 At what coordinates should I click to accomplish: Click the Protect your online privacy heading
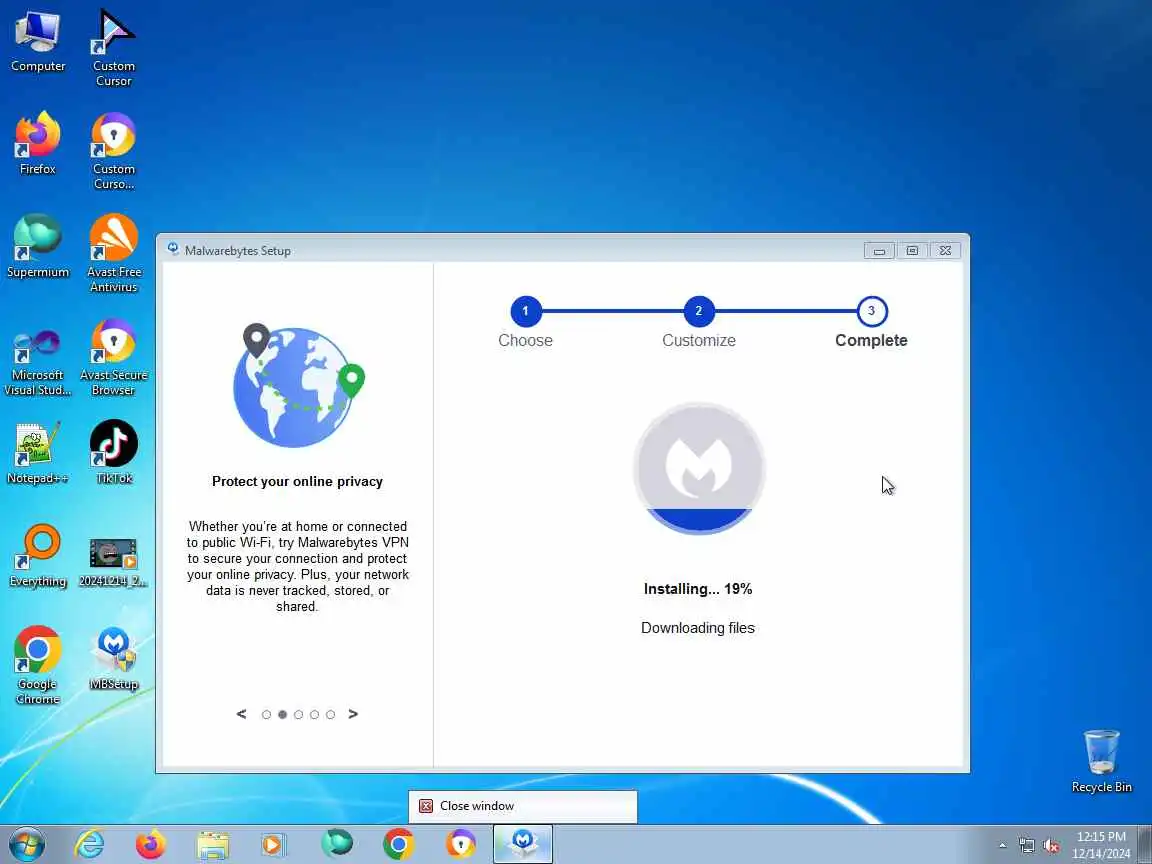click(298, 481)
